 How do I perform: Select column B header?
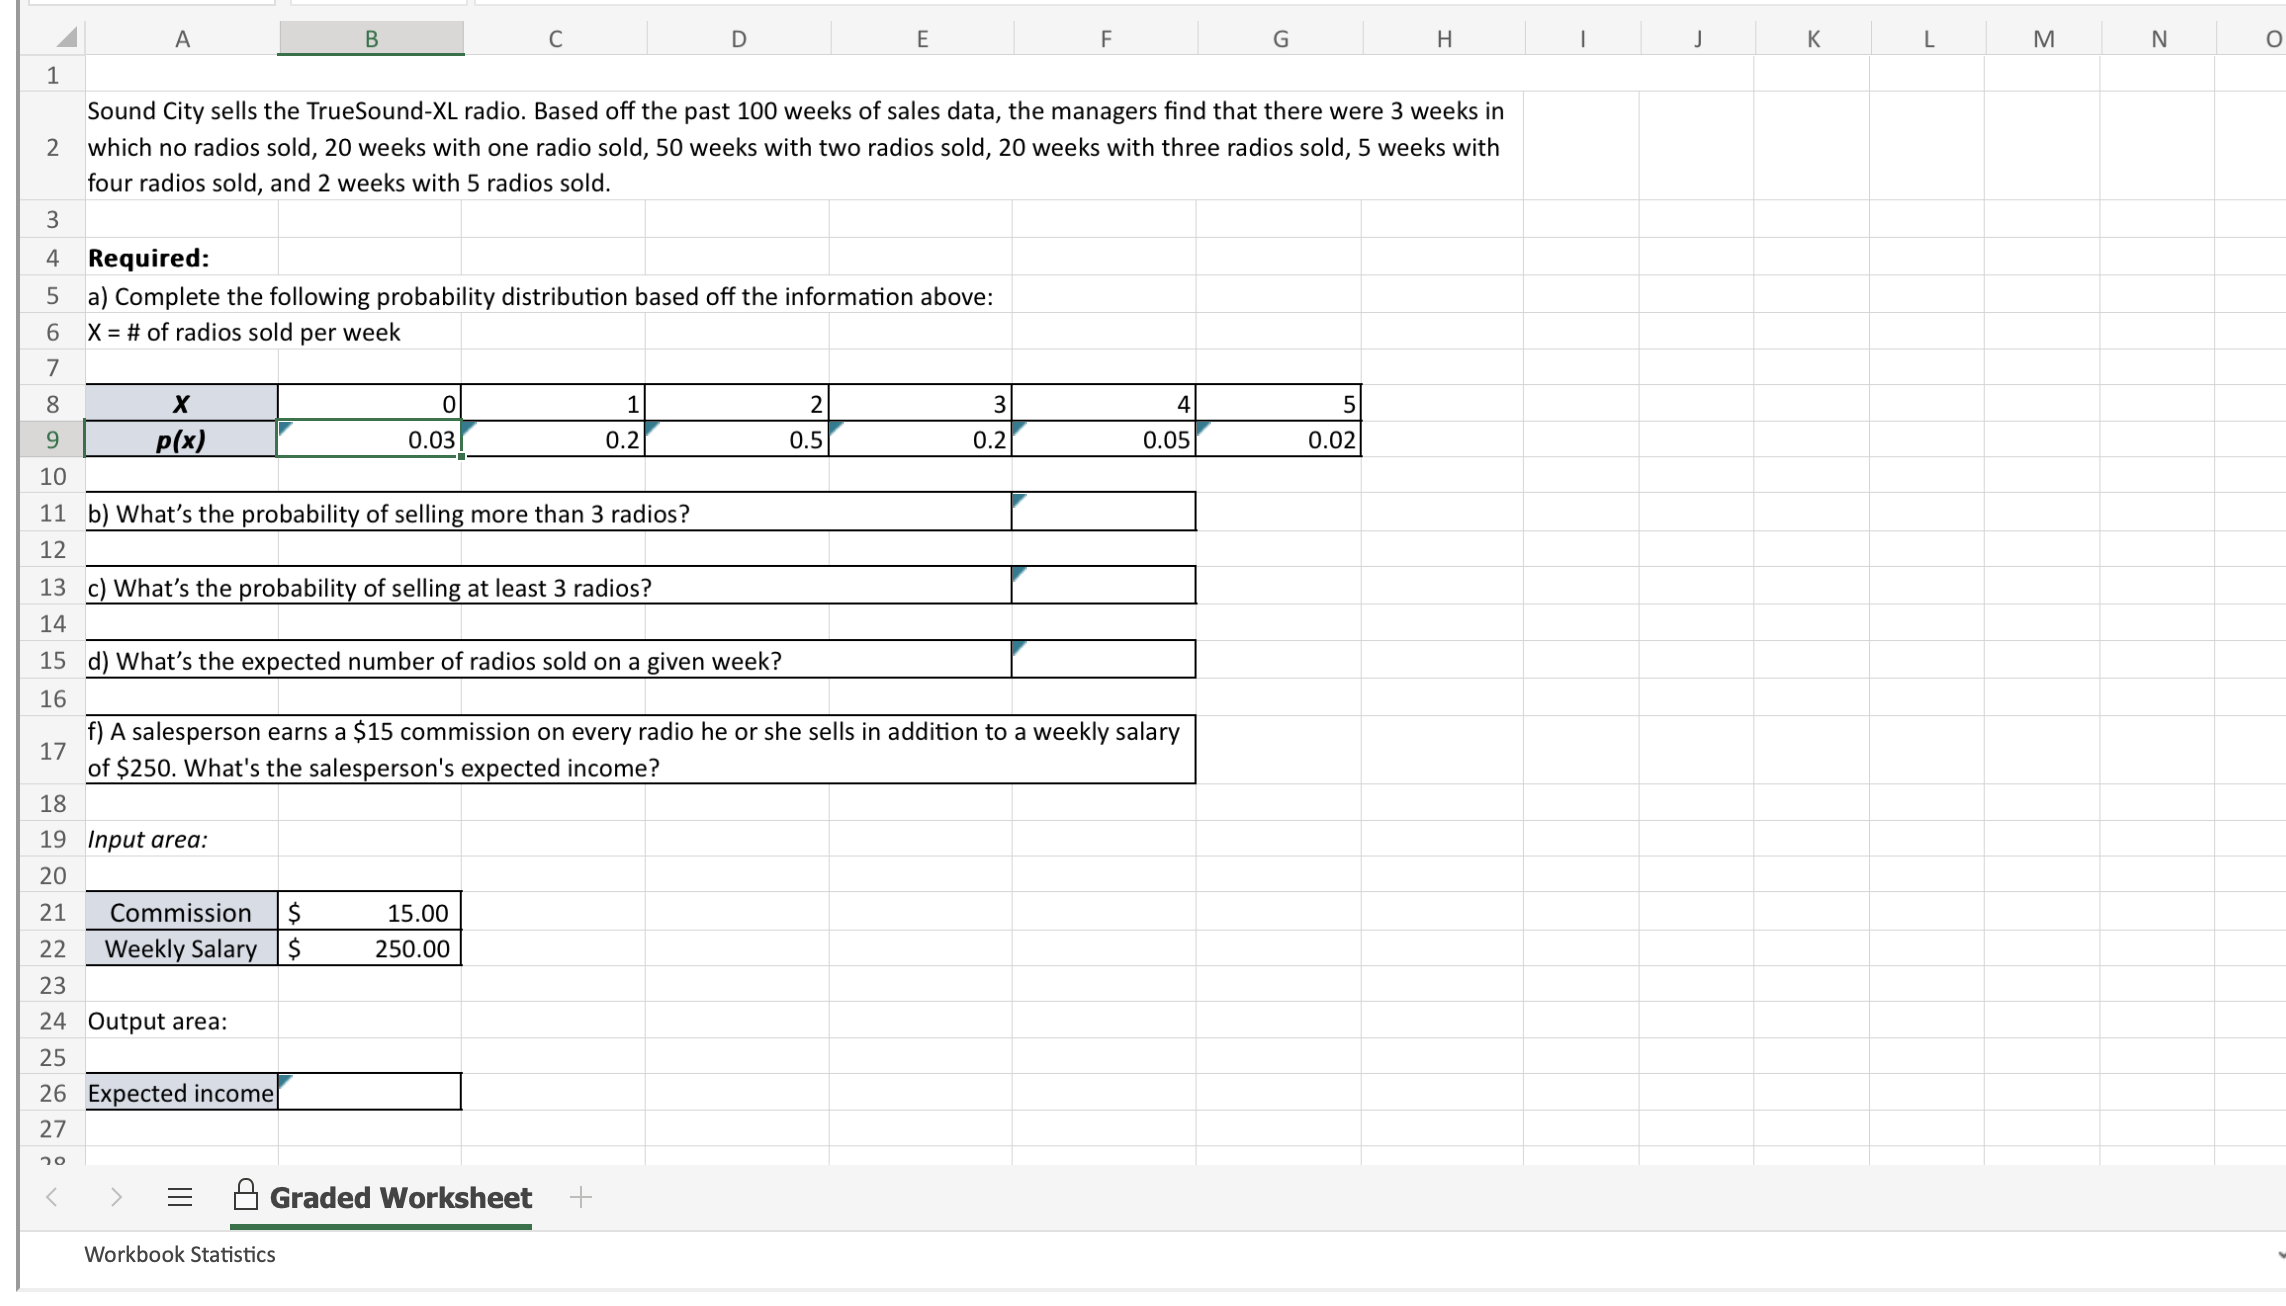coord(371,39)
